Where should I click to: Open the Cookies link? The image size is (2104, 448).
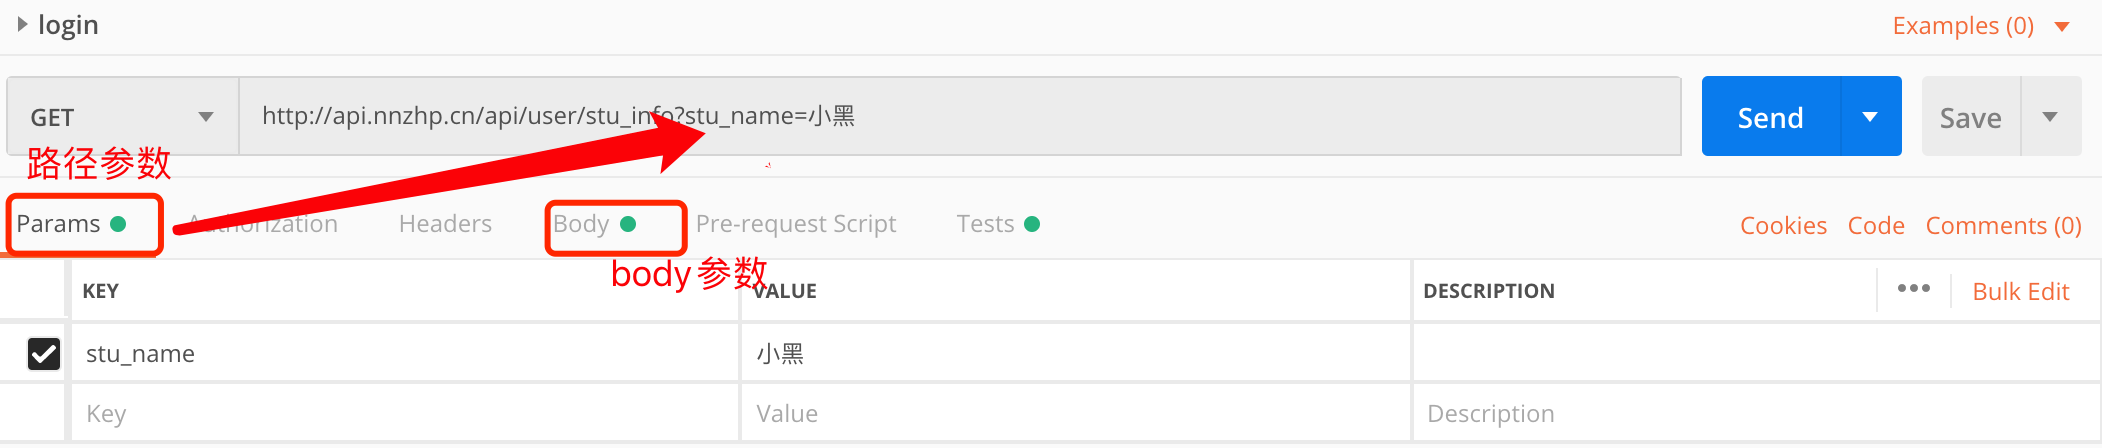click(x=1783, y=226)
